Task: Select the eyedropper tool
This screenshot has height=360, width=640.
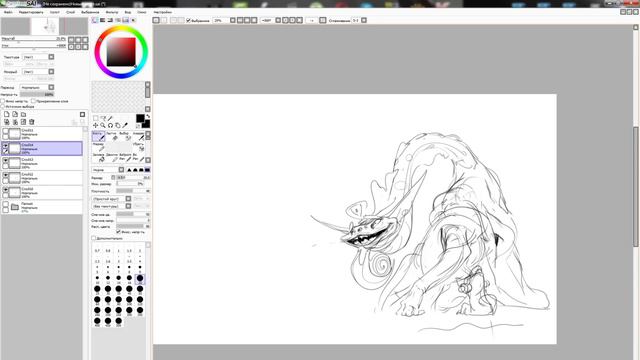Action: (x=125, y=125)
